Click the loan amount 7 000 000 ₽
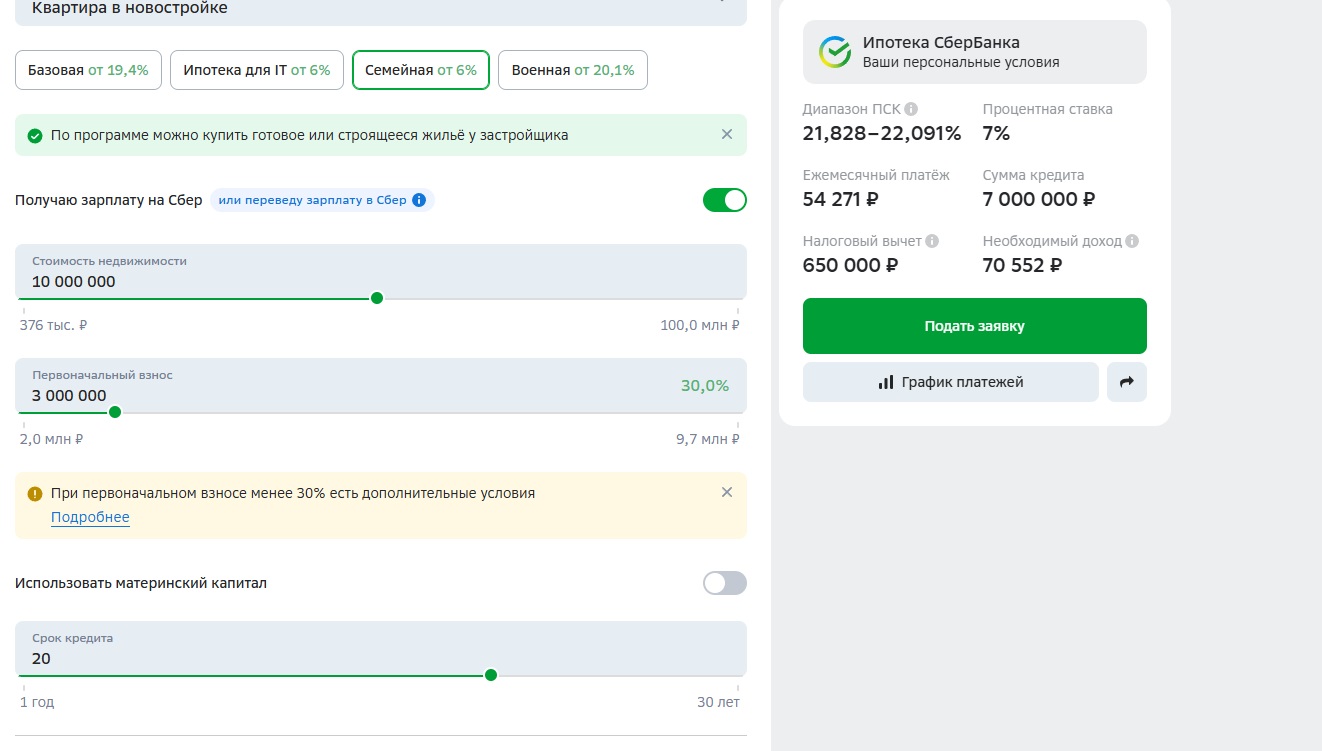The image size is (1322, 751). 1039,199
